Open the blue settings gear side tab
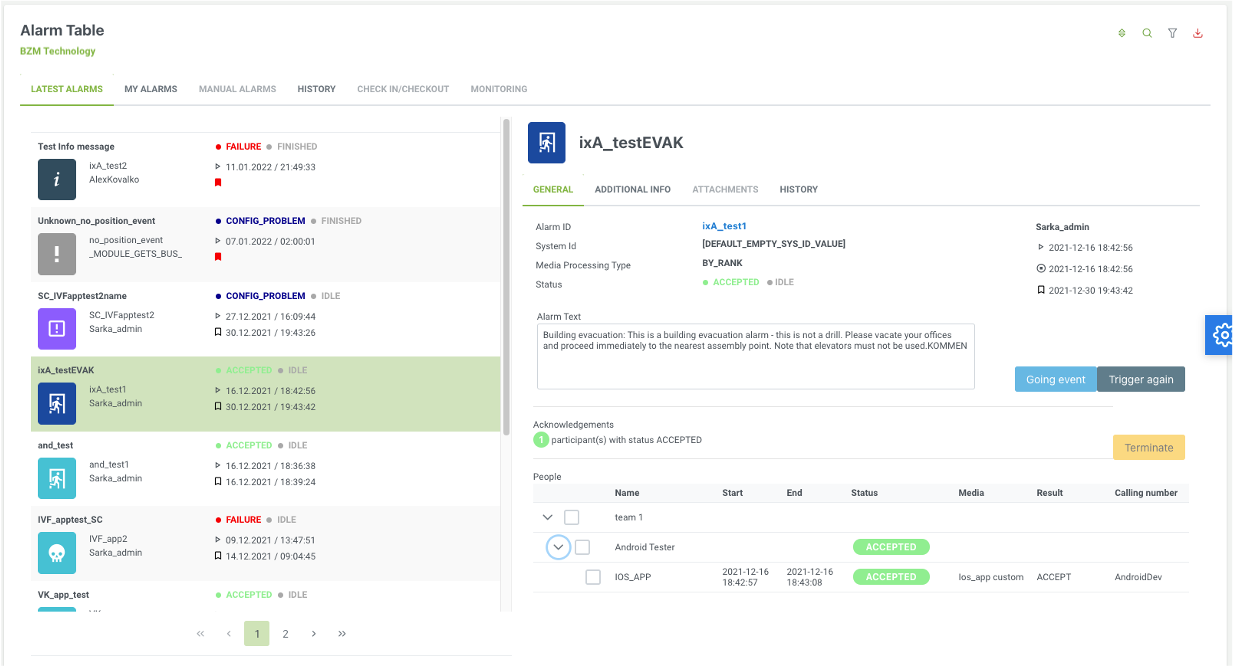Image resolution: width=1233 pixels, height=666 pixels. (1220, 335)
